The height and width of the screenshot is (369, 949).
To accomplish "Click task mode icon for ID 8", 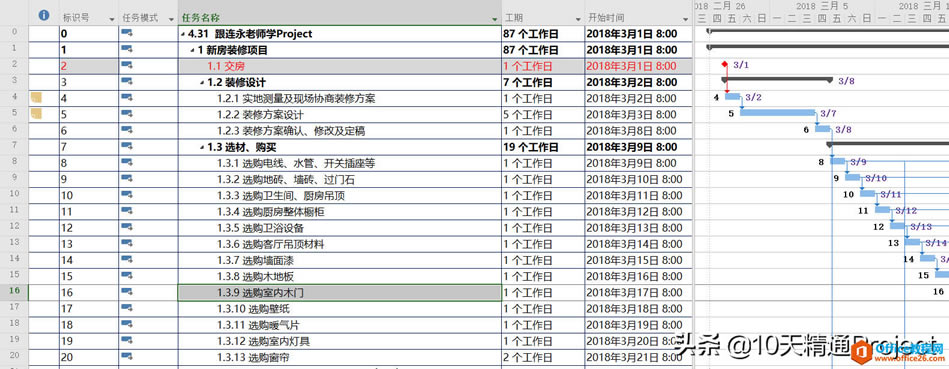I will click(128, 163).
